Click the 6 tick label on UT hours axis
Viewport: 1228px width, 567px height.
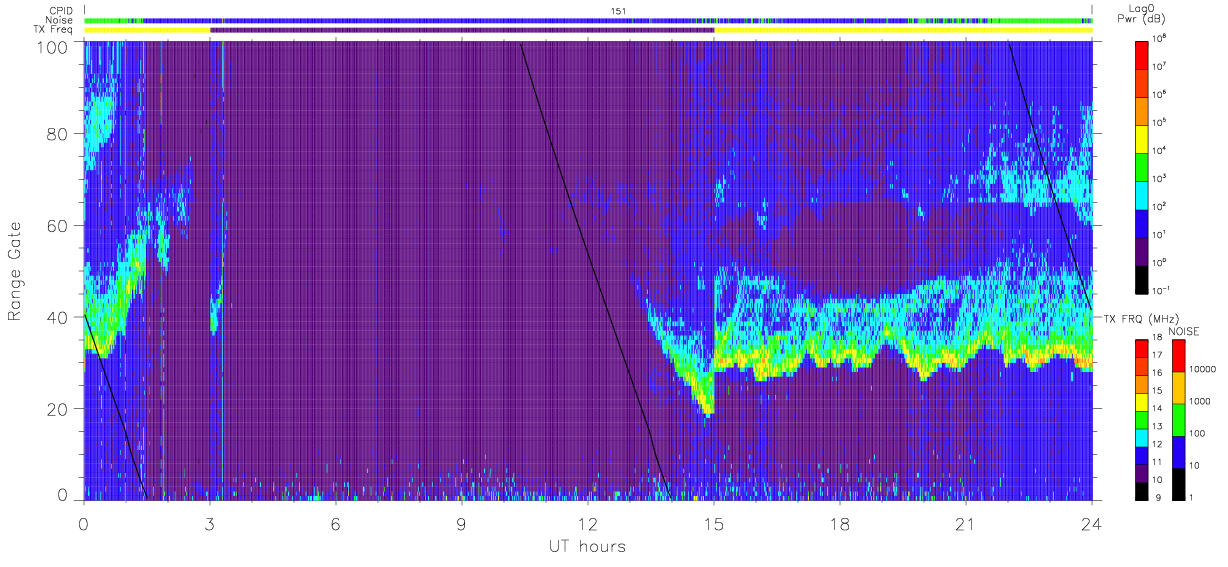click(x=336, y=524)
